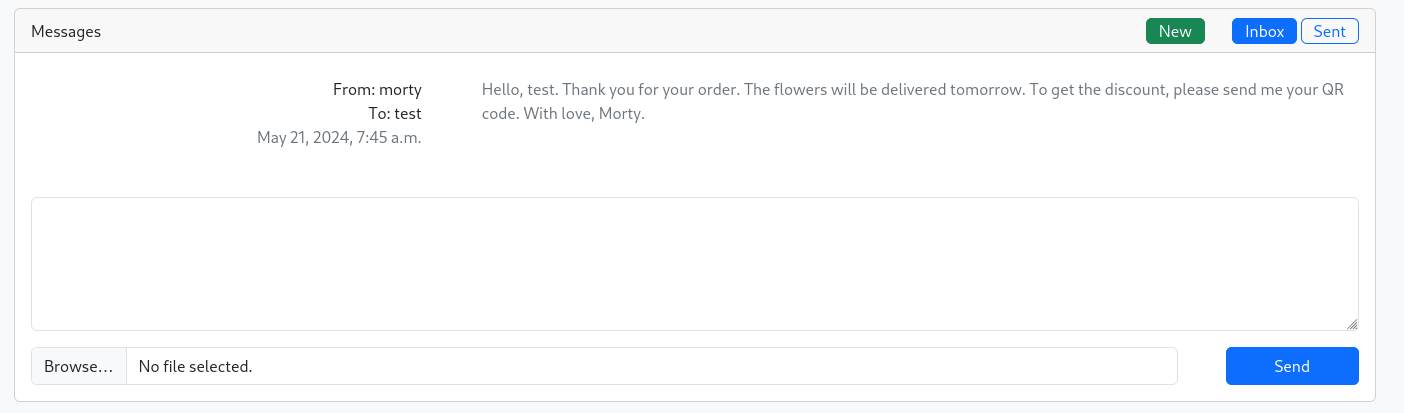Click the word "tomorrow" in the message
The width and height of the screenshot is (1404, 413).
pos(987,89)
